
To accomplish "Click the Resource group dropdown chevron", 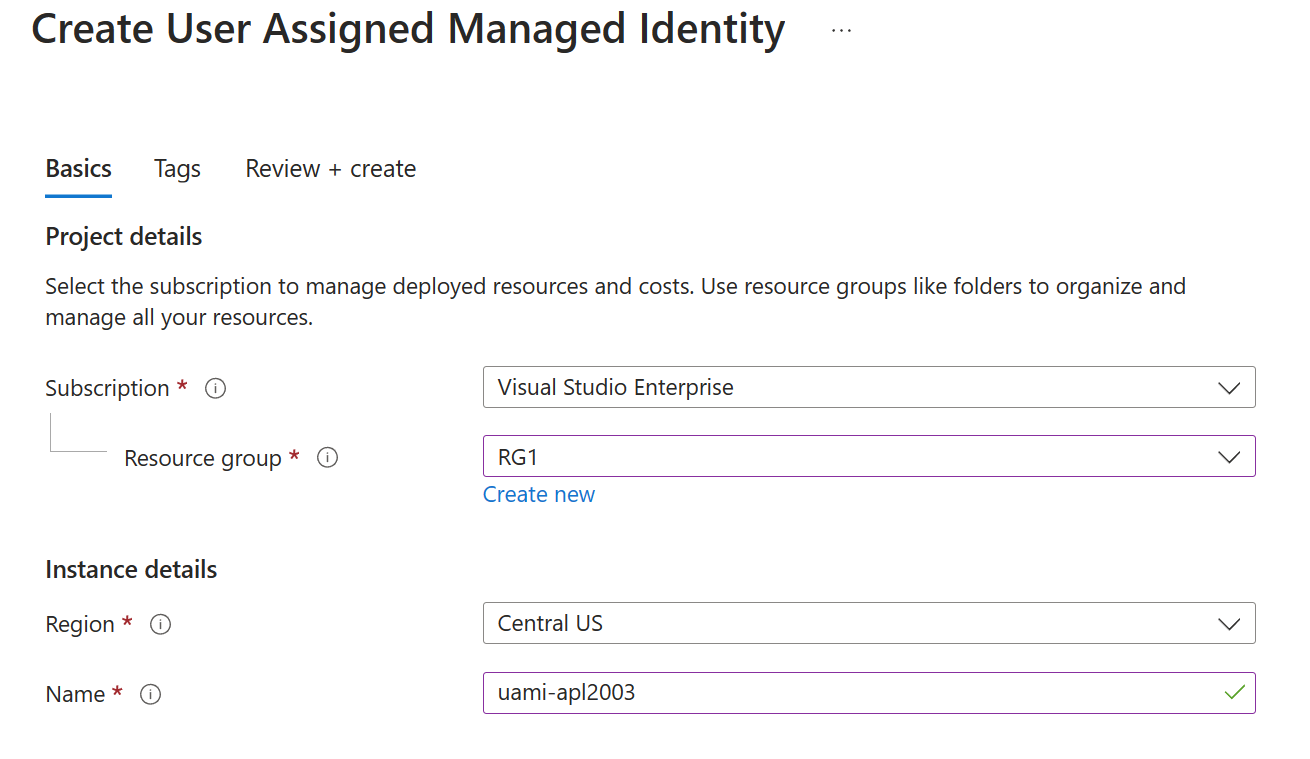I will click(1230, 457).
